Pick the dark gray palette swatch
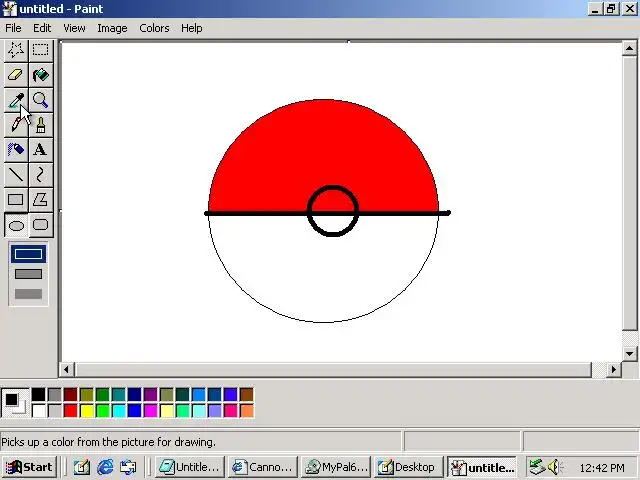 pyautogui.click(x=54, y=395)
